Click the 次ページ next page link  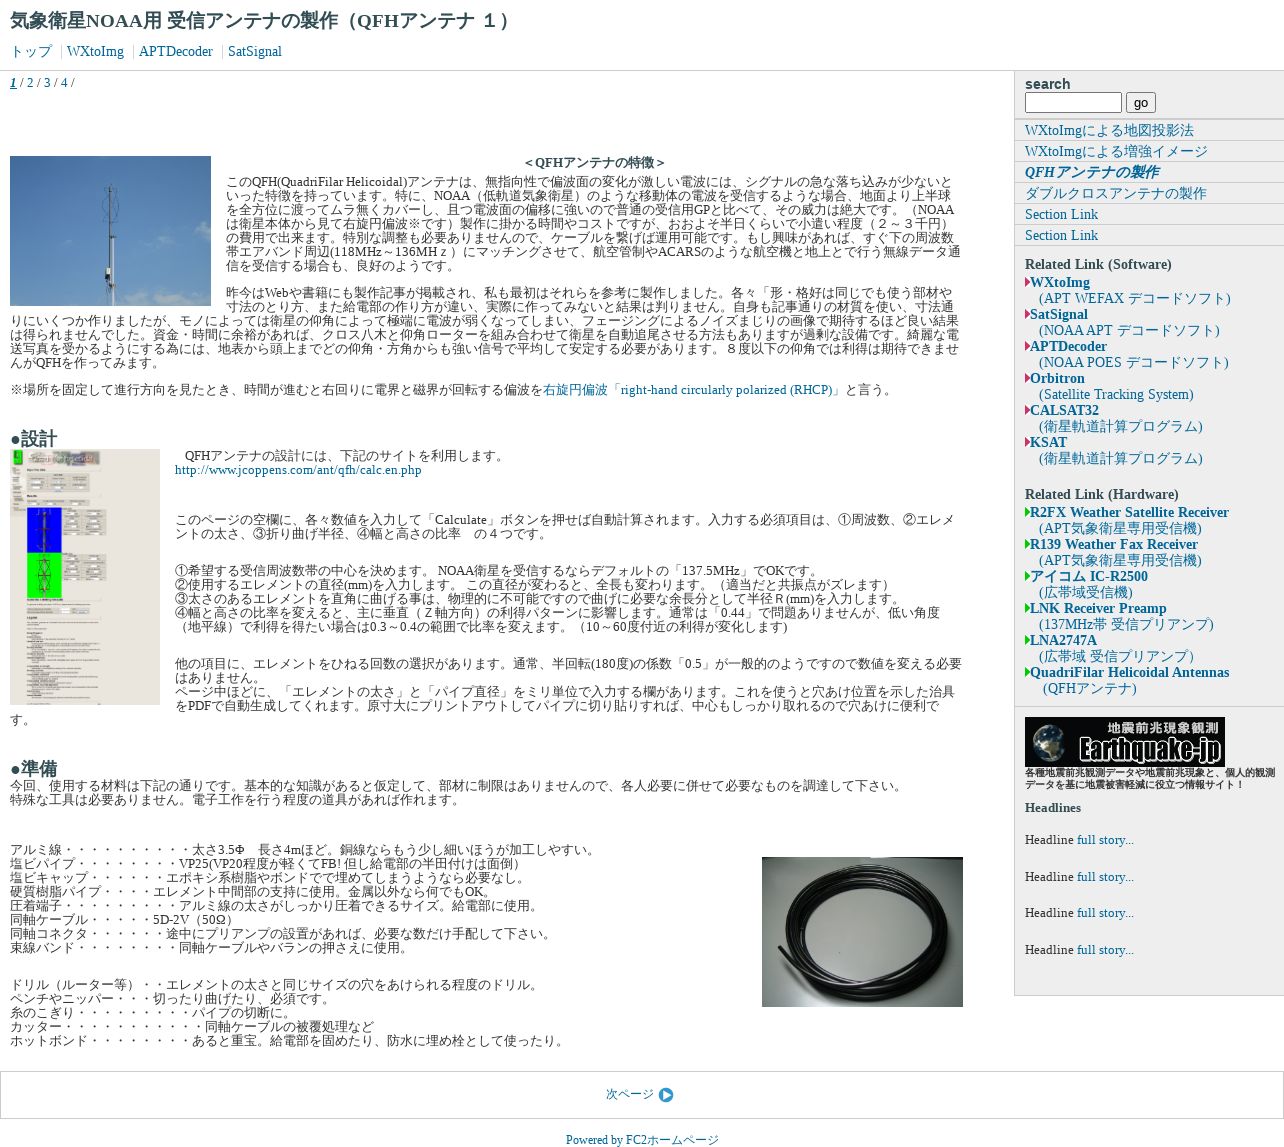629,1095
